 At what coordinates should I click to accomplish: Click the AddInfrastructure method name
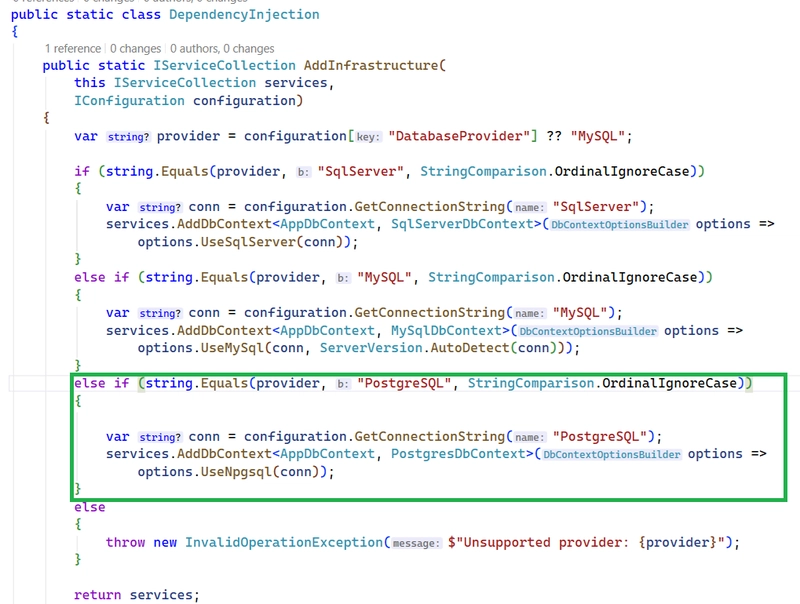371,65
